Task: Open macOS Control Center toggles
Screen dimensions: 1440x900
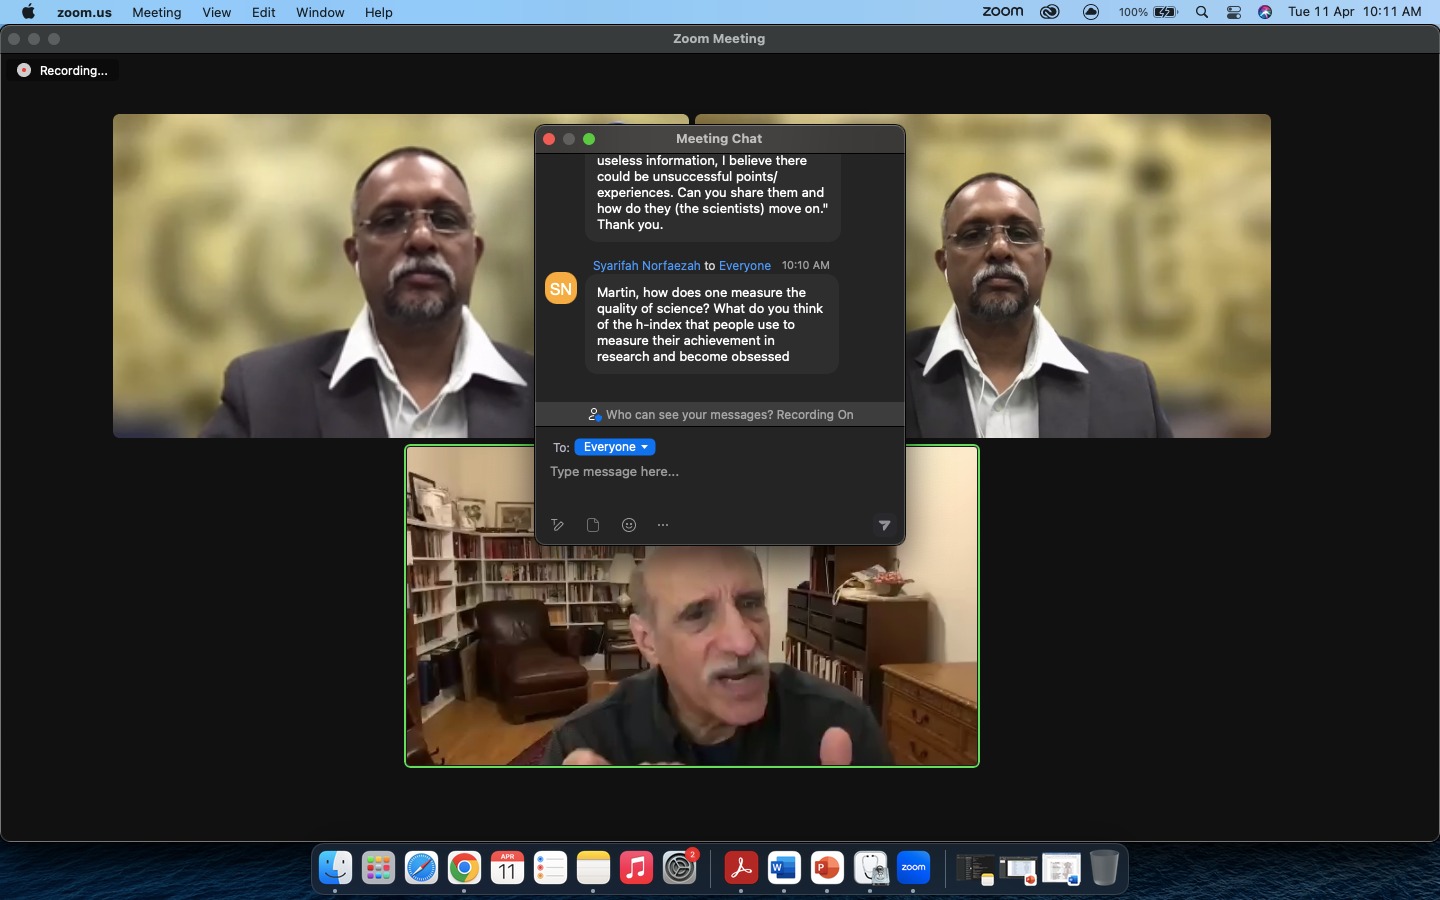Action: [x=1234, y=12]
